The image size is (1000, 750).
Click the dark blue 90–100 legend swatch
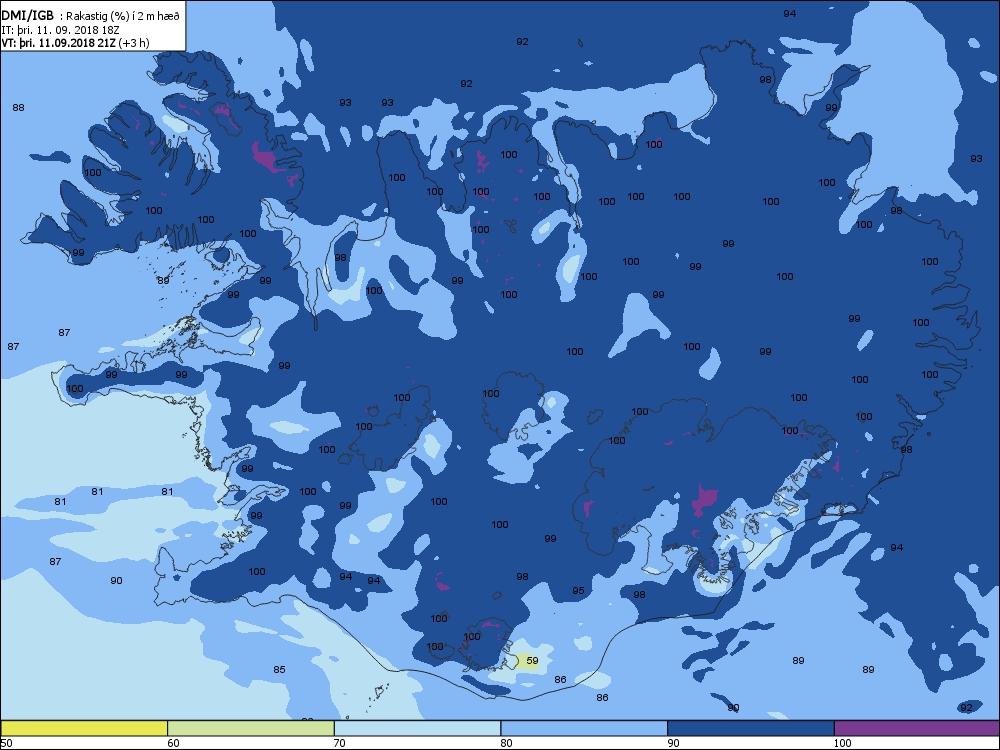point(751,728)
